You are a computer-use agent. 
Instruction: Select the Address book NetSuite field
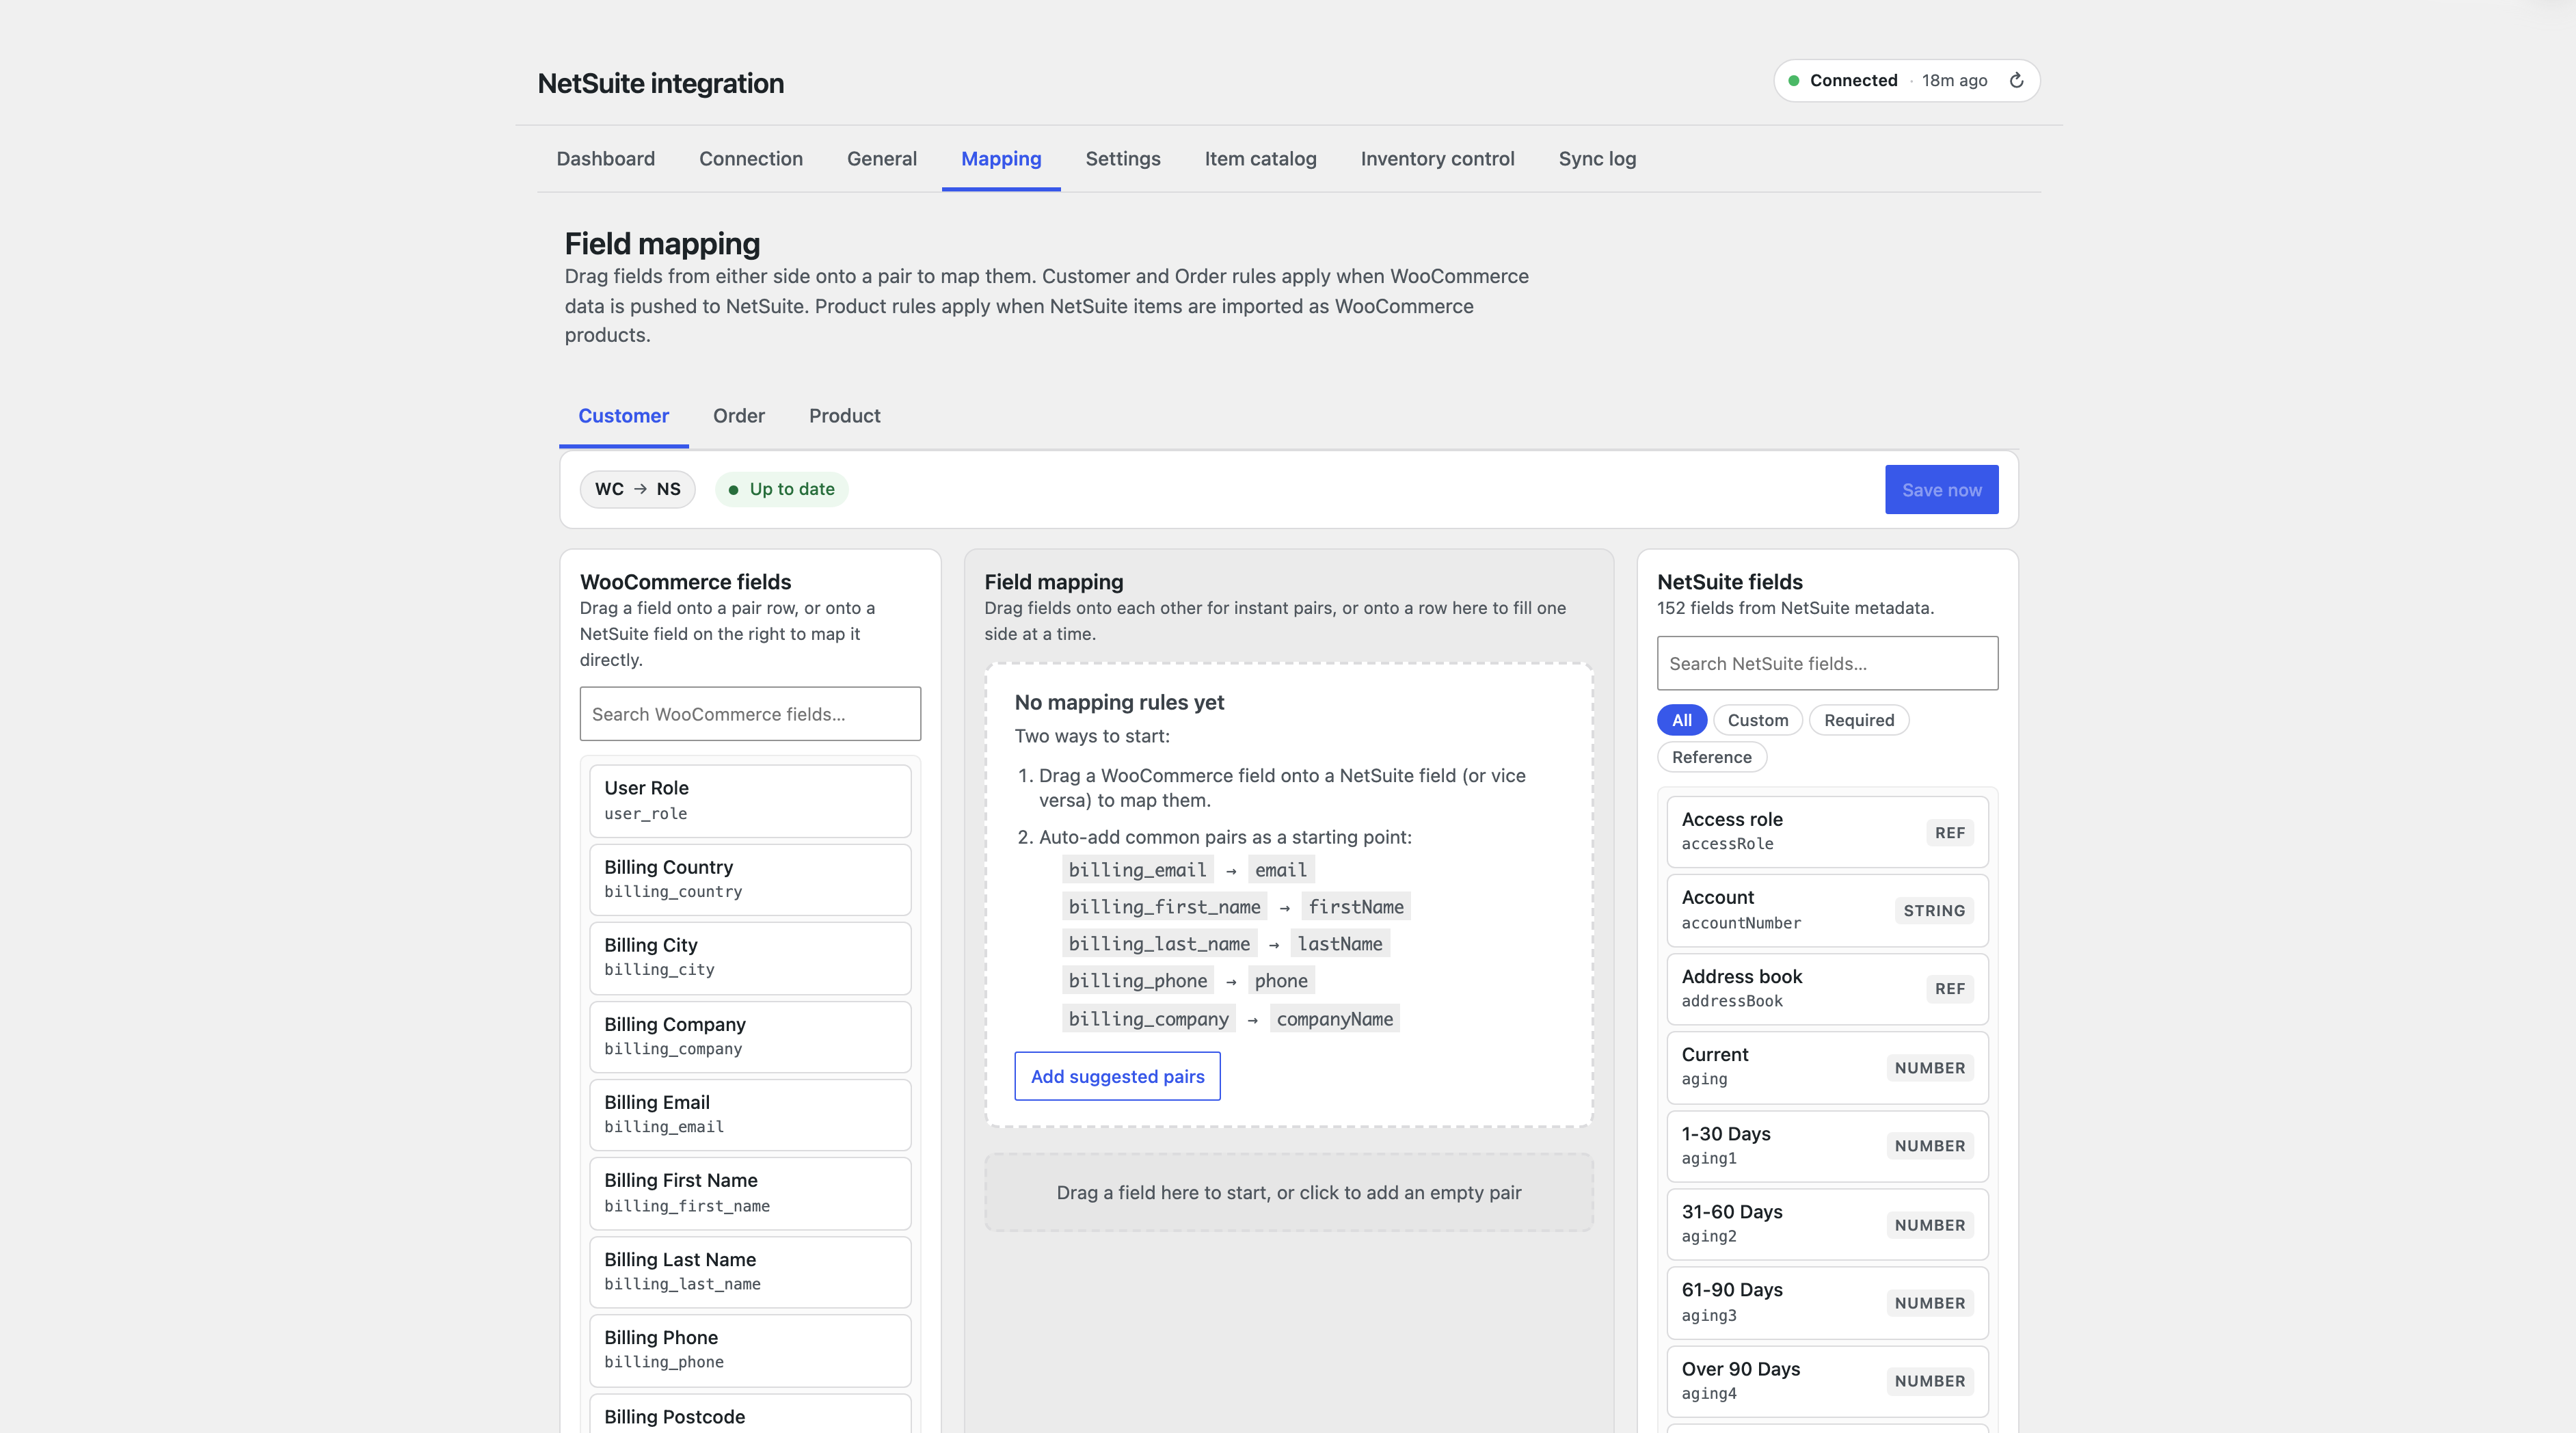1827,988
